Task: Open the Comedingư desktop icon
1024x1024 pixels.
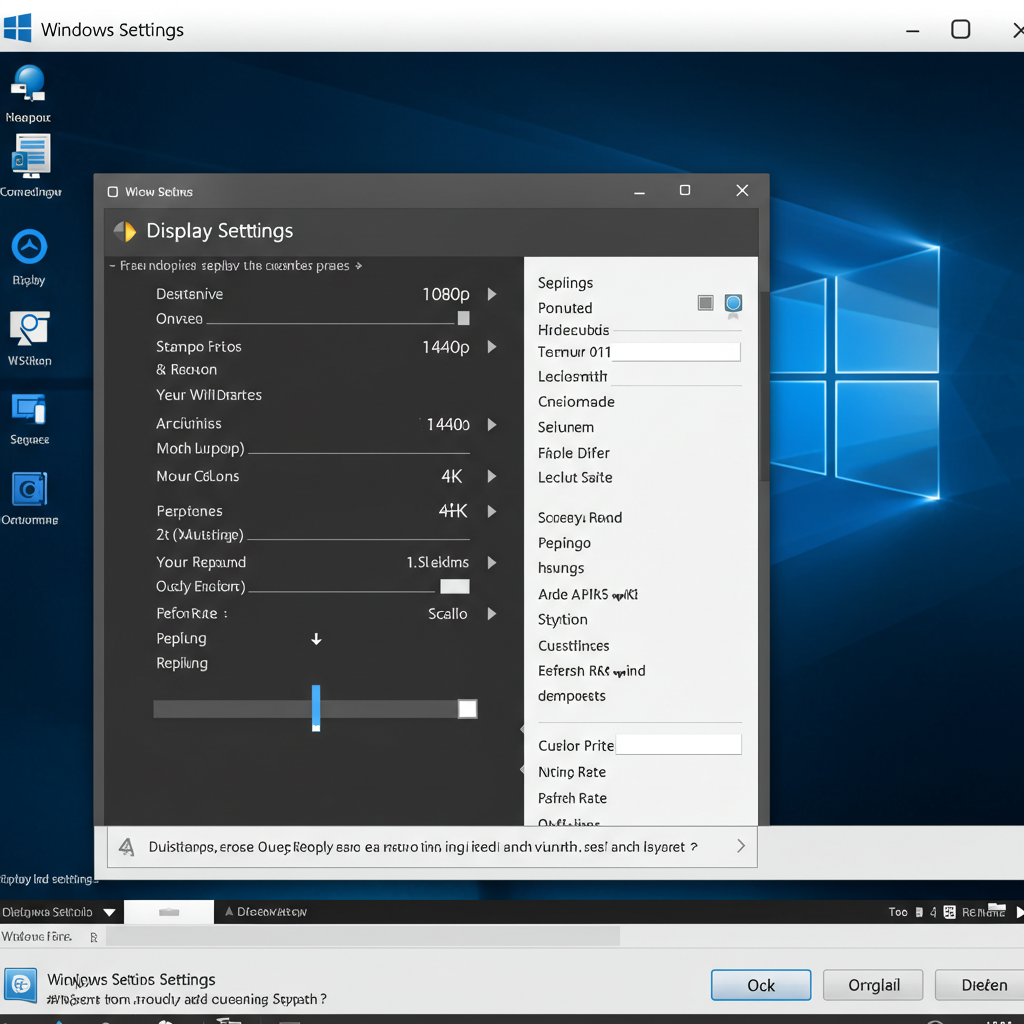Action: 29,156
